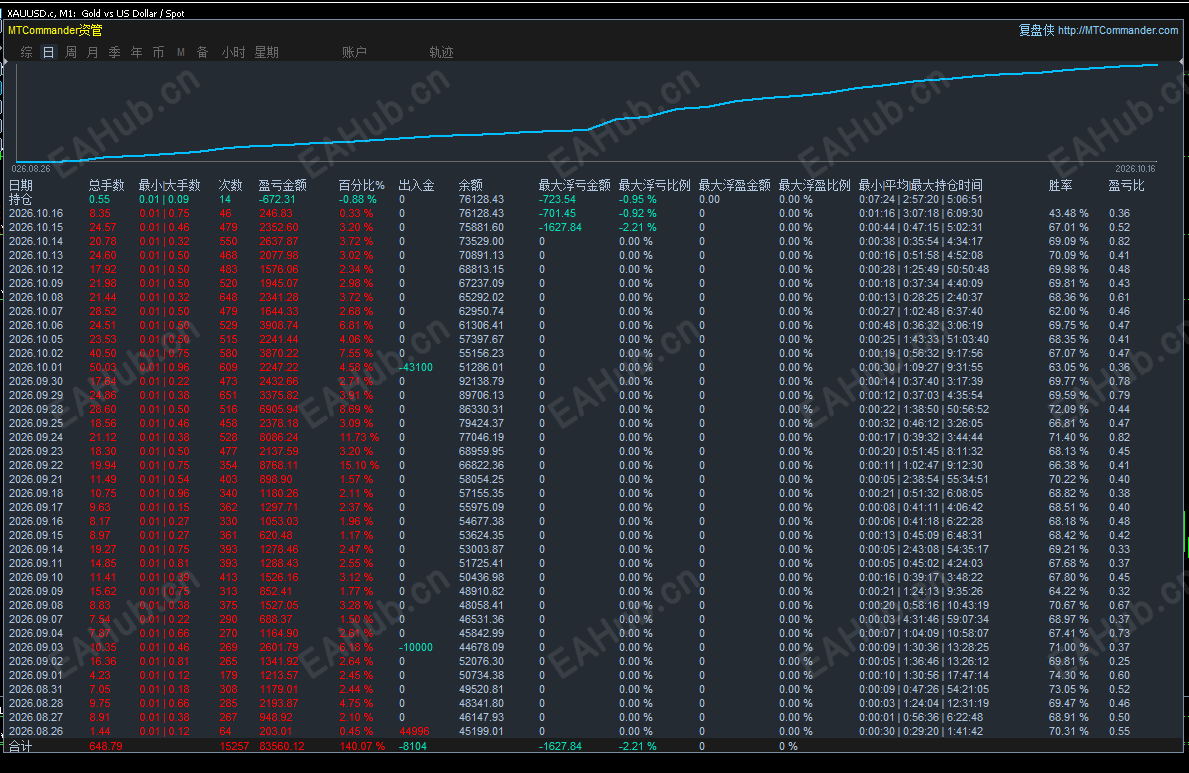Click the total -8104 deposit/withdrawal value
The height and width of the screenshot is (773, 1189).
pyautogui.click(x=413, y=746)
